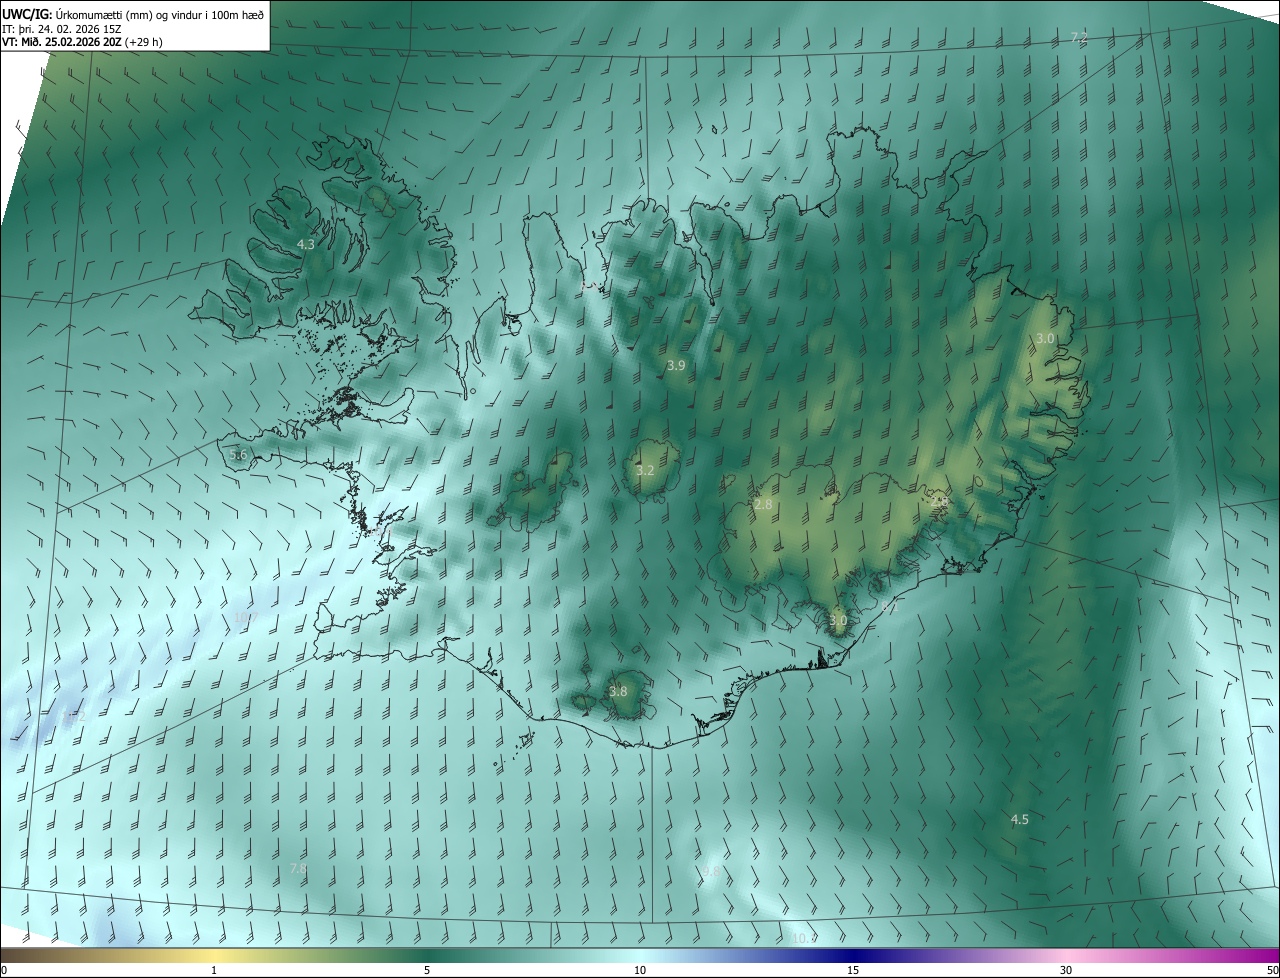Click the 4.5 value label over the southeast ocean

(x=1019, y=819)
